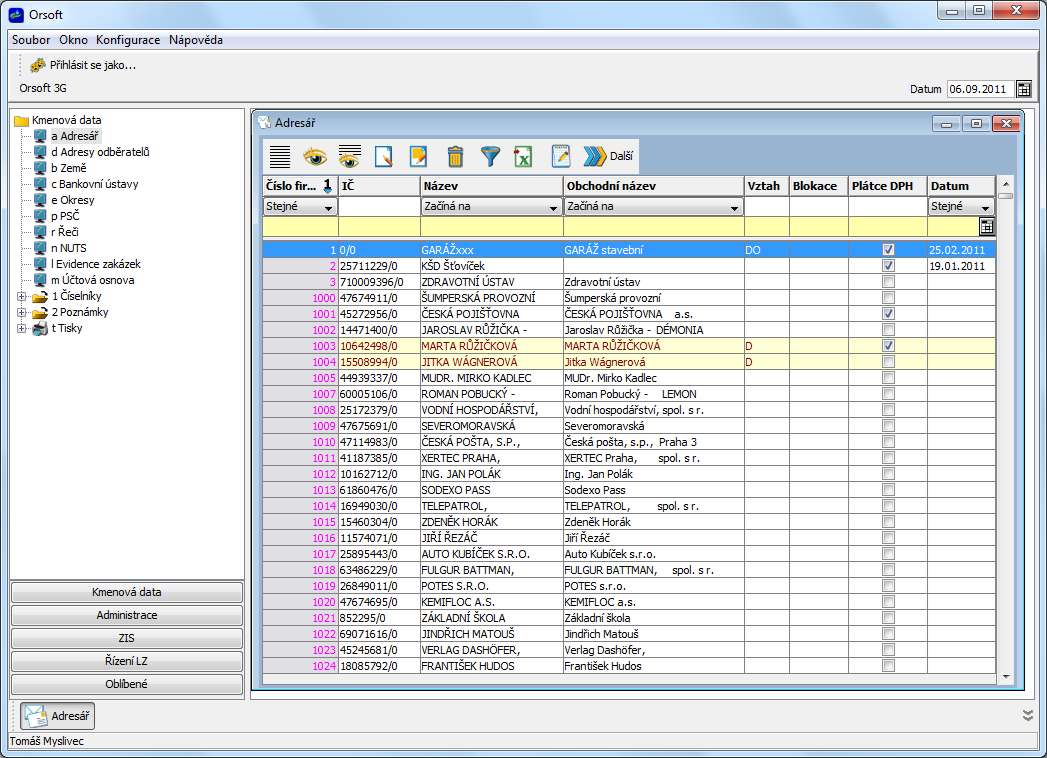Click the keys icon for Přihlásit se jako
This screenshot has width=1047, height=758.
[38, 65]
